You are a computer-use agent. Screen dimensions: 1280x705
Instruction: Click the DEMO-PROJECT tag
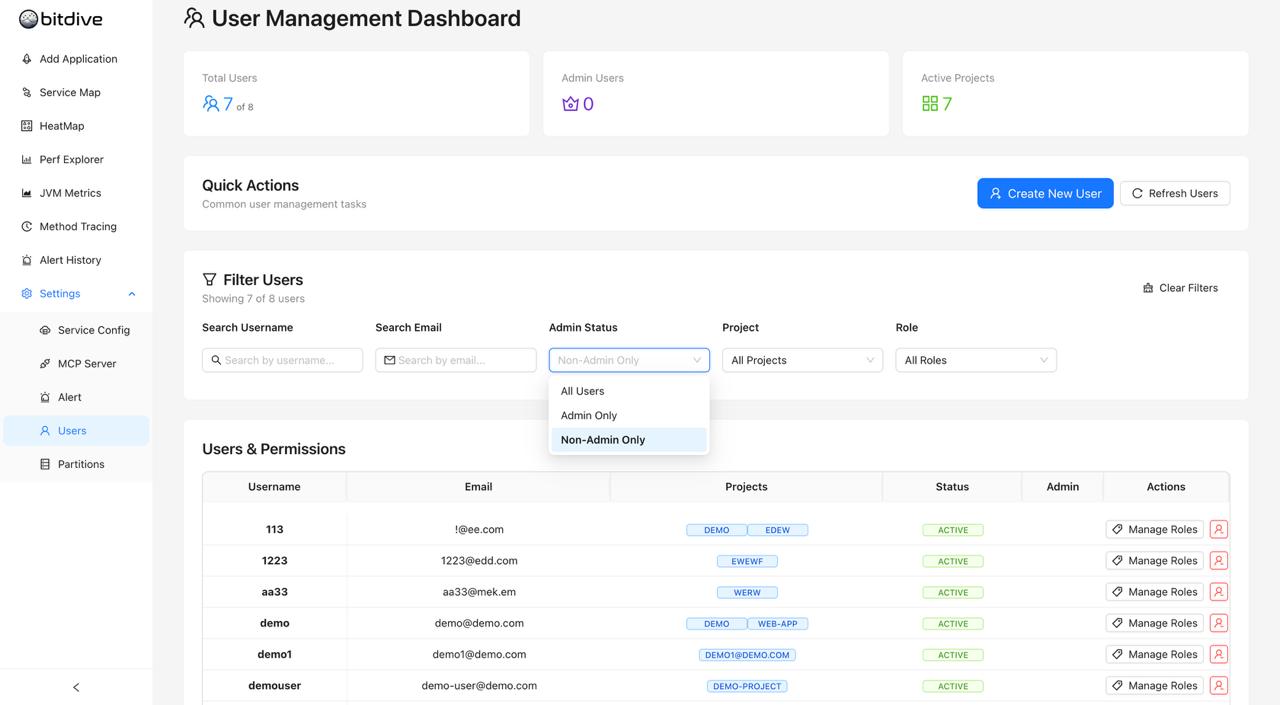coord(747,686)
